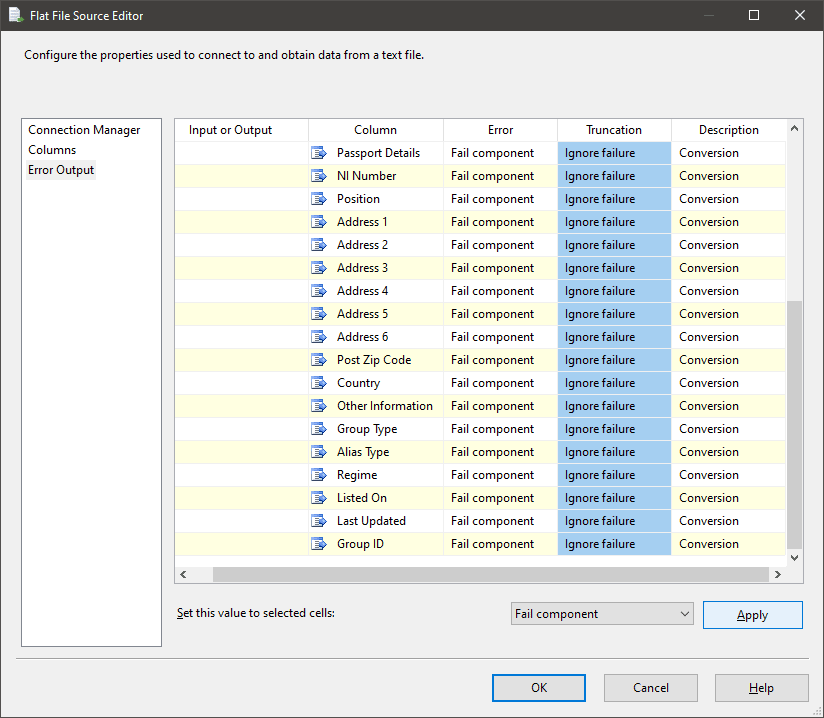824x718 pixels.
Task: Select the Truncation cell for Address 3
Action: (x=614, y=268)
